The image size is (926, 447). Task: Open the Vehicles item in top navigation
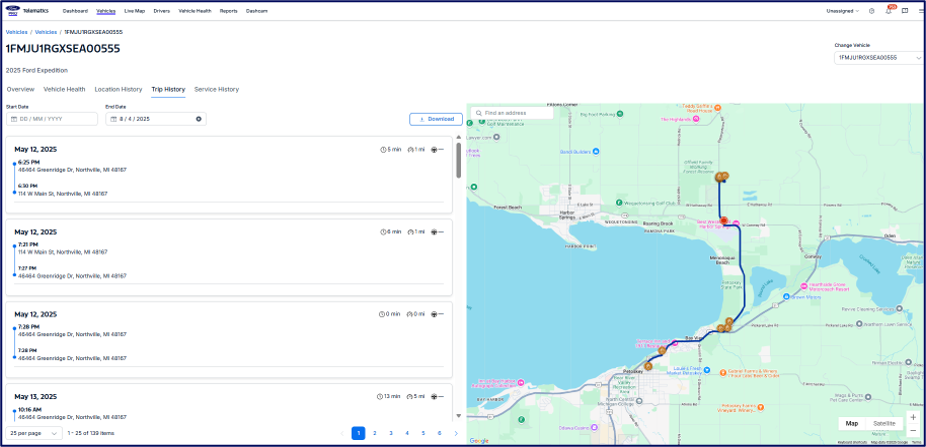[x=106, y=11]
